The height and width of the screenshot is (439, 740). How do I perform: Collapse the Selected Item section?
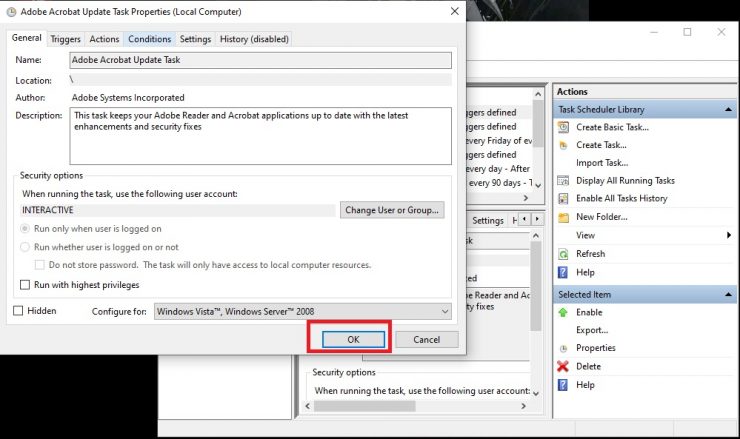click(728, 295)
